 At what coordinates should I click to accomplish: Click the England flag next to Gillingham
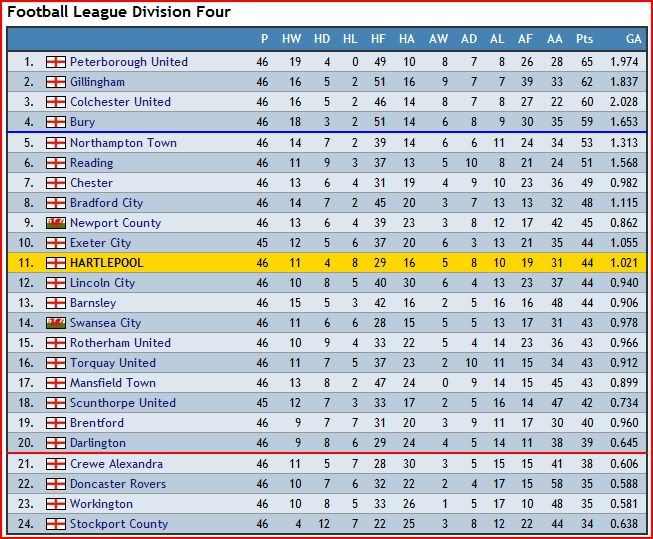coord(56,82)
